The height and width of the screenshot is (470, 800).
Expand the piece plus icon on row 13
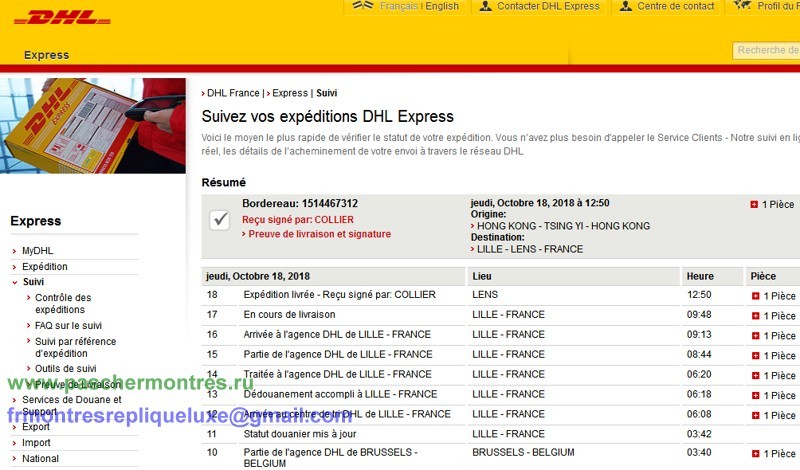[x=756, y=395]
